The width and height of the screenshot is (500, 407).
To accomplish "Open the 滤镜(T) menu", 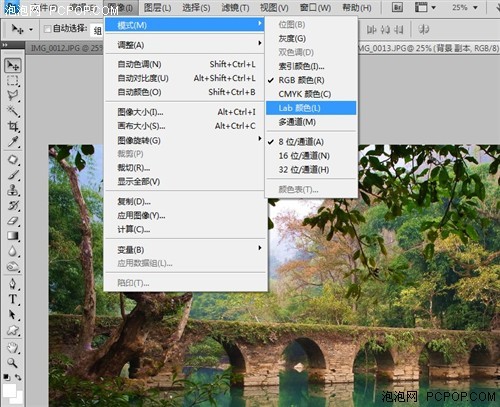I will [x=235, y=7].
